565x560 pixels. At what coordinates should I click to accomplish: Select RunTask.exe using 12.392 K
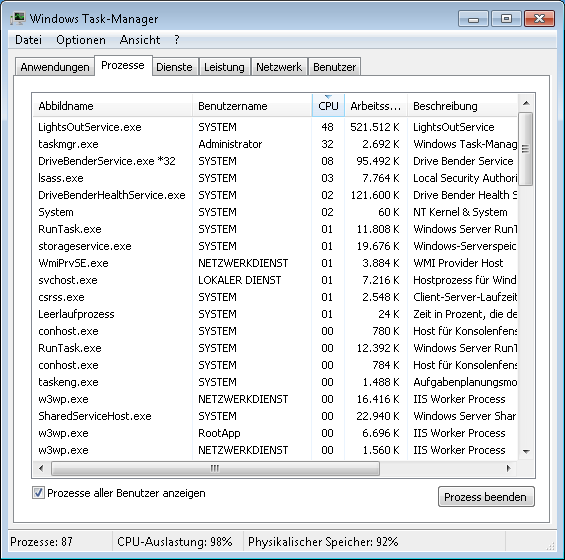(275, 348)
